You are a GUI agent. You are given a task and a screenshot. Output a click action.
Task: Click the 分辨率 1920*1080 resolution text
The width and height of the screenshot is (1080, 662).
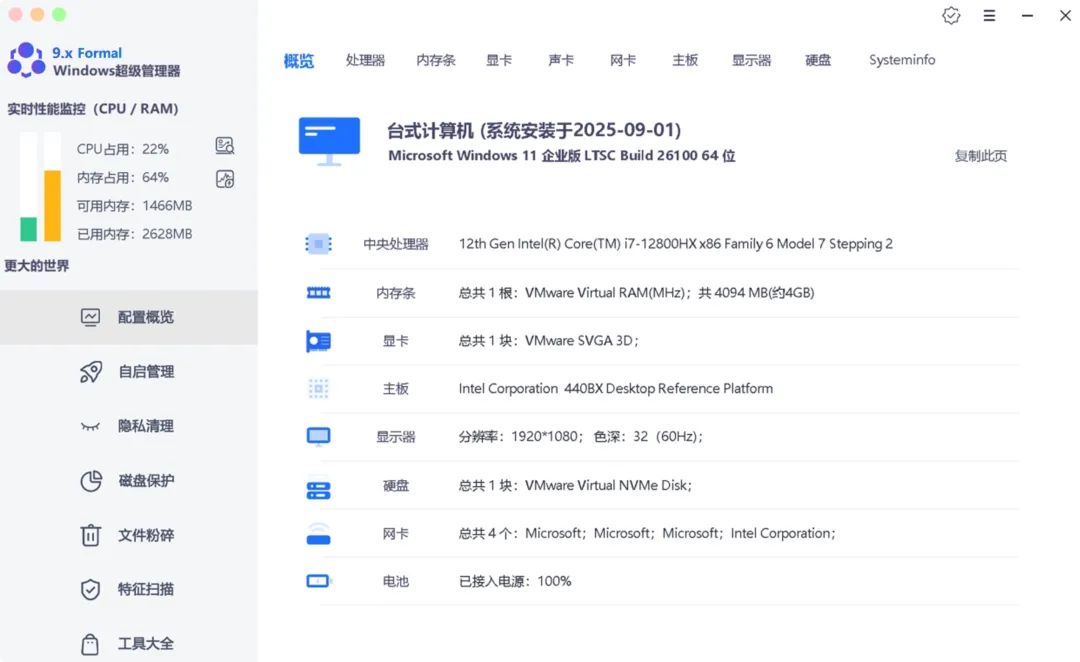(x=581, y=437)
